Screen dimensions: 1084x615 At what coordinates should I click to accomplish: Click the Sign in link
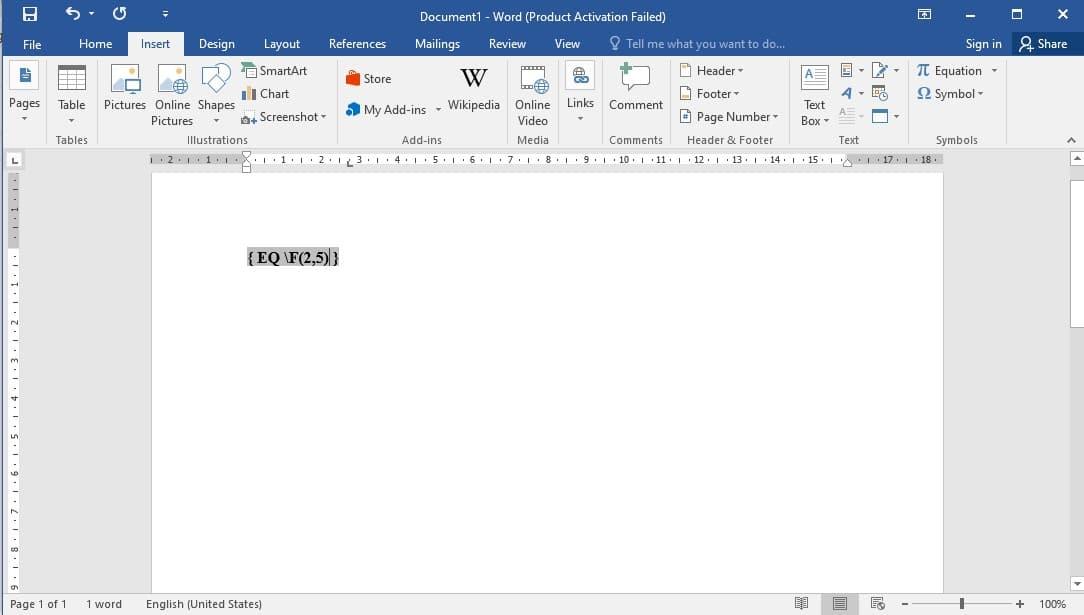pos(983,43)
